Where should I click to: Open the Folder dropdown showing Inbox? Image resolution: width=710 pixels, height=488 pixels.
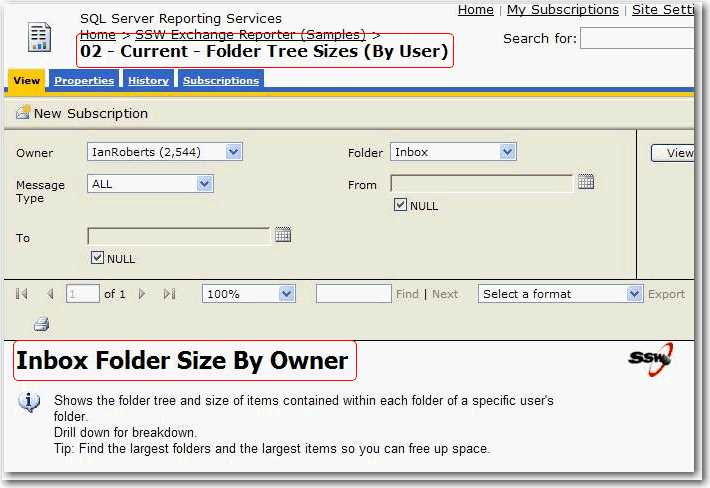[507, 152]
